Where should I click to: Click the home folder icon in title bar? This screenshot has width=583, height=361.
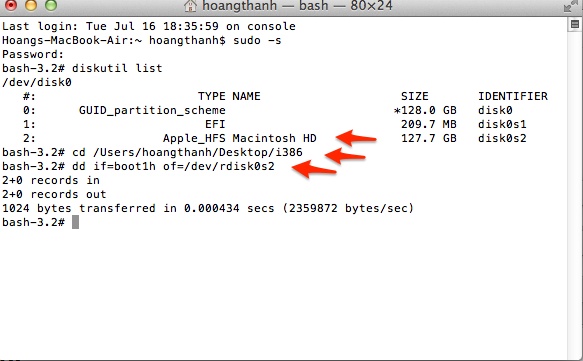pos(190,6)
